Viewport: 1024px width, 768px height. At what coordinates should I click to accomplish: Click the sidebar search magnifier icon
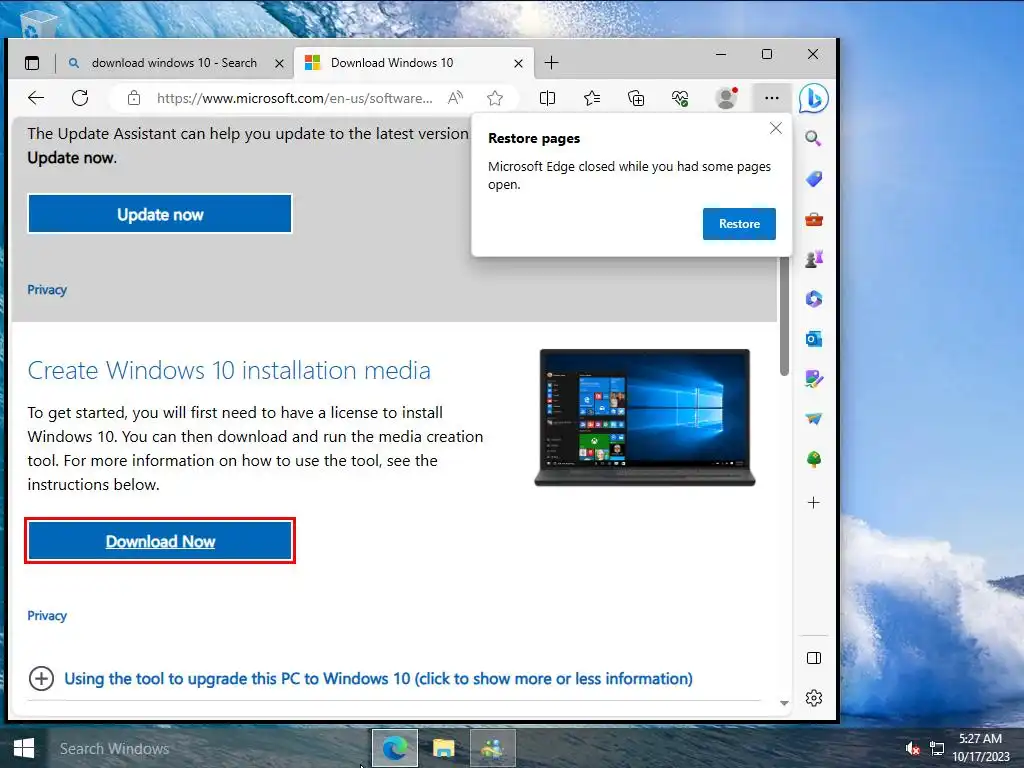point(813,138)
